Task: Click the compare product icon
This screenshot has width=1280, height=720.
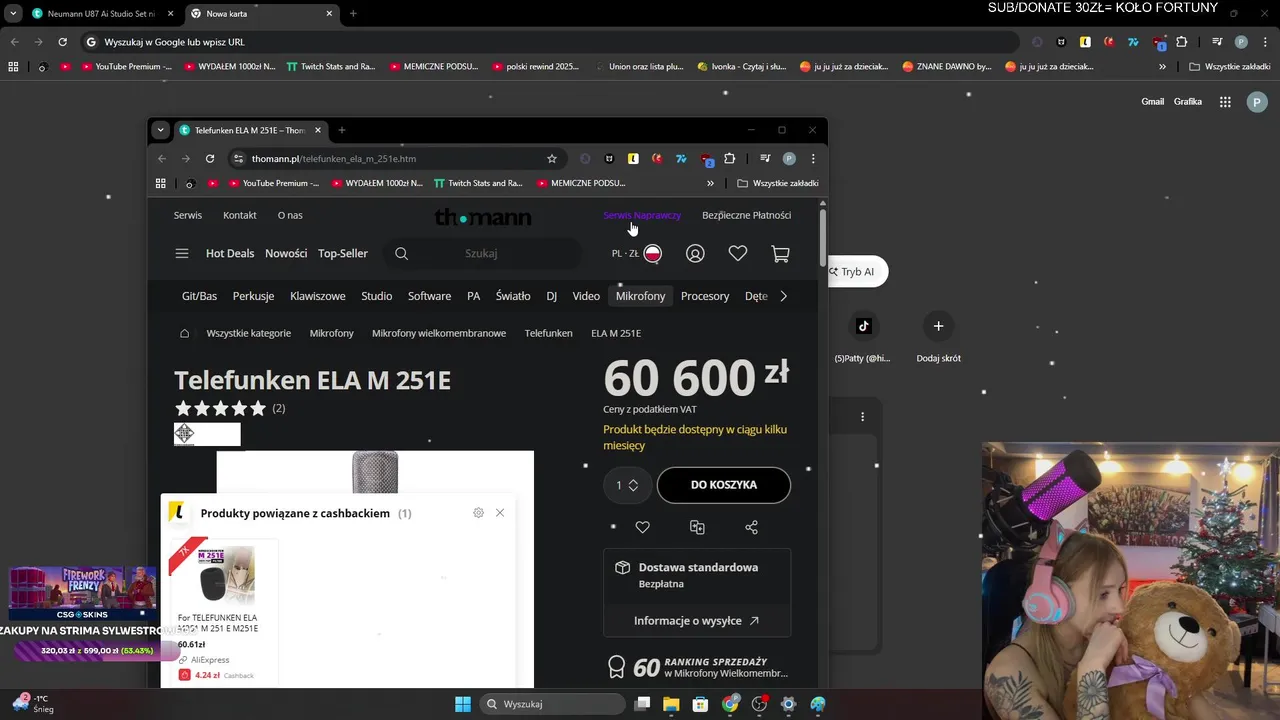Action: click(x=697, y=527)
